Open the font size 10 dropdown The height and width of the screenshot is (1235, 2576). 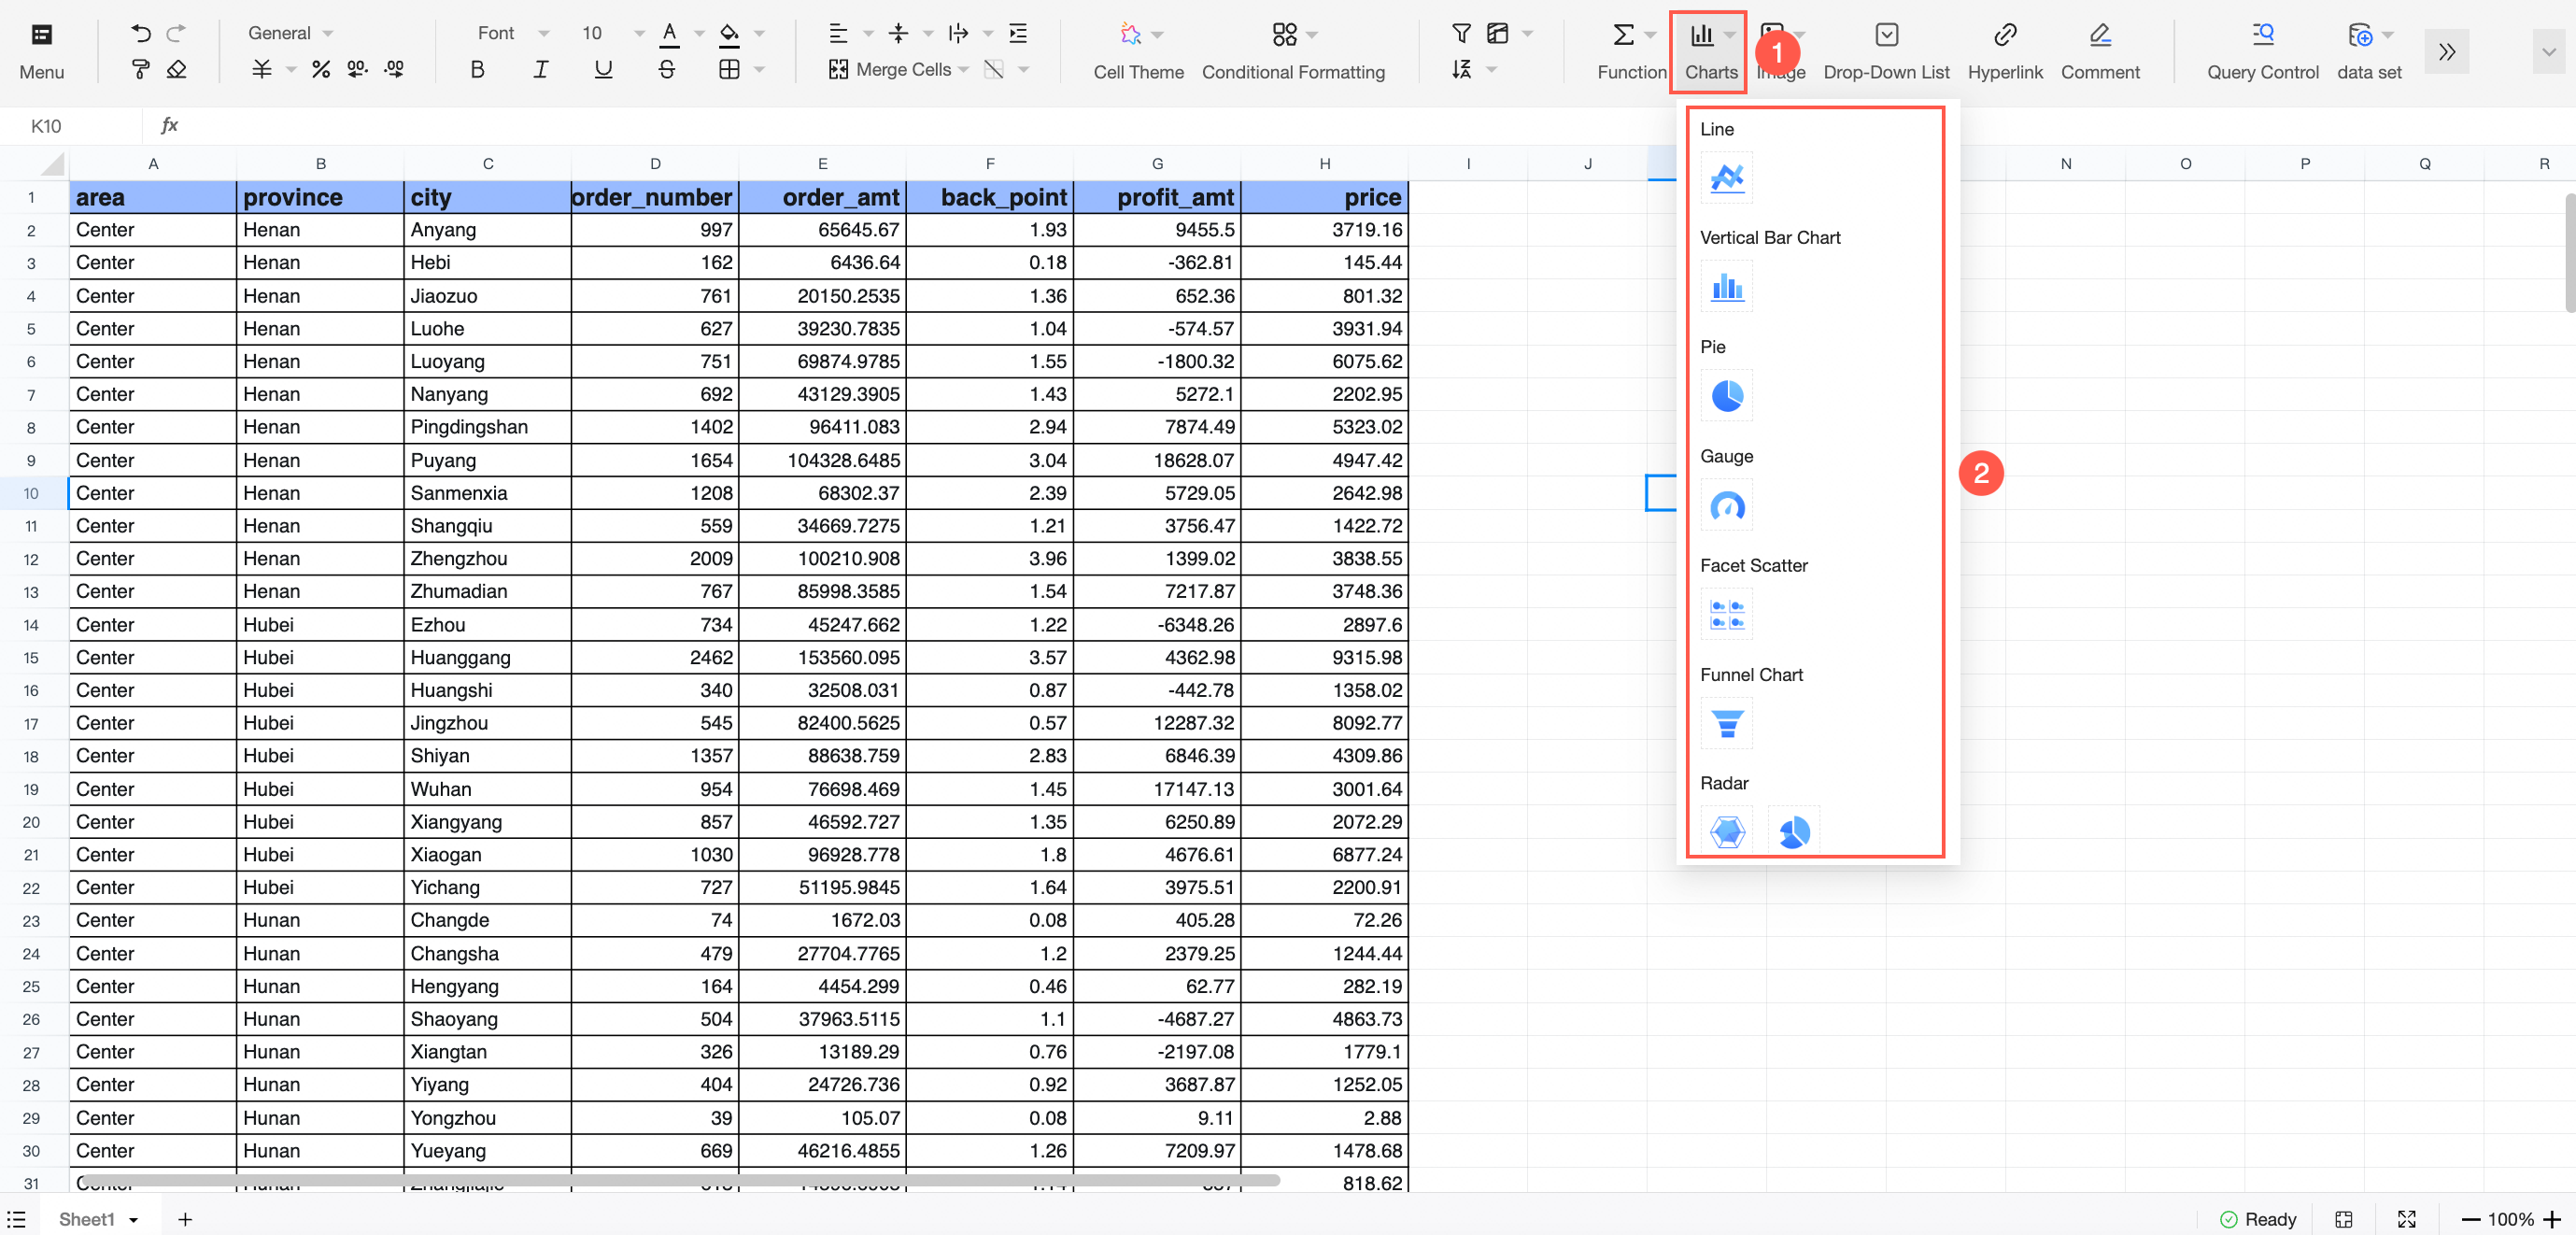pyautogui.click(x=613, y=33)
